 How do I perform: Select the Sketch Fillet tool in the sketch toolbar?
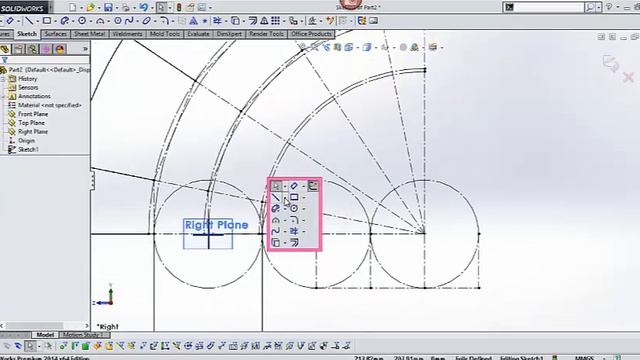pos(164,20)
